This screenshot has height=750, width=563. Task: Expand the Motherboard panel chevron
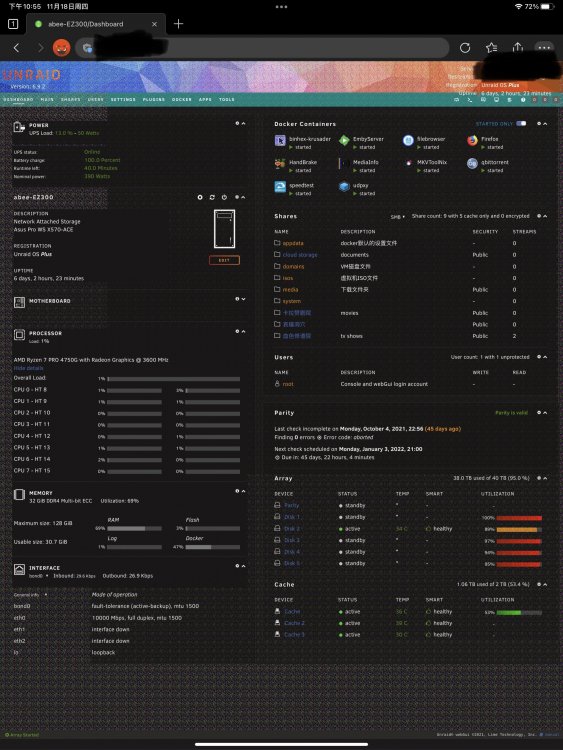click(x=243, y=299)
